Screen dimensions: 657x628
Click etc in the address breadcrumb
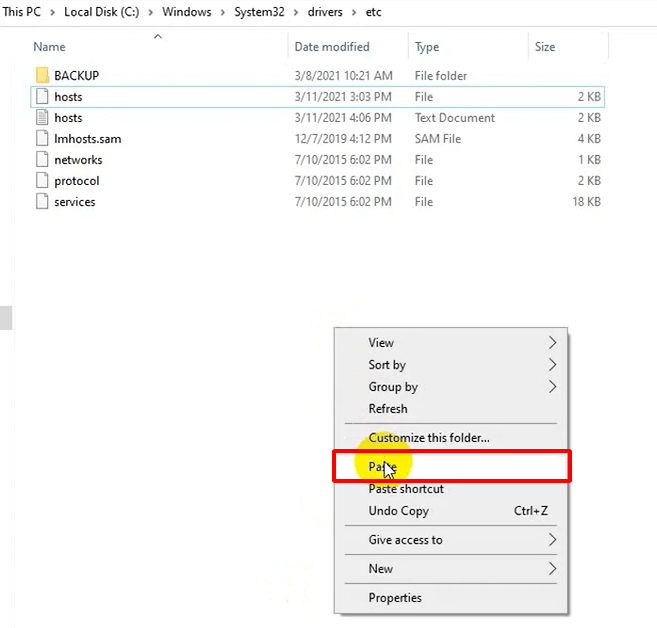[x=373, y=12]
